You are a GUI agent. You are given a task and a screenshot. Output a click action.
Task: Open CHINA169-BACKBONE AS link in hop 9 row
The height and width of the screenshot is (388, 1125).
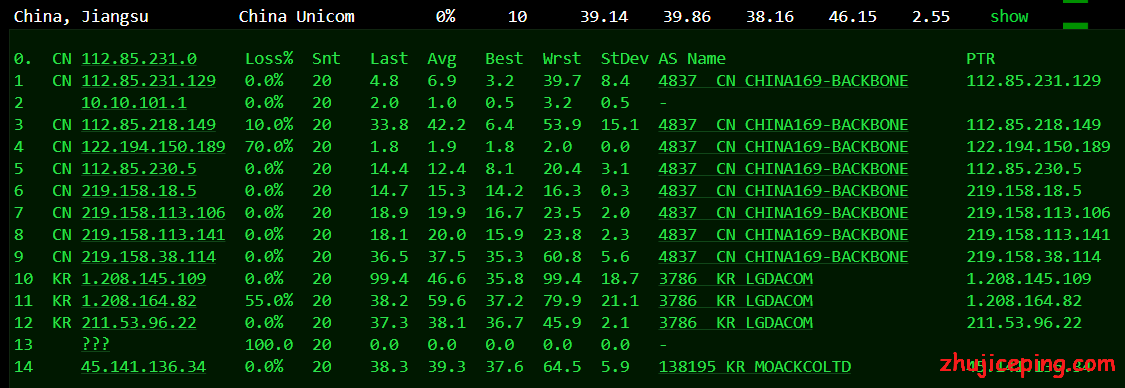(x=783, y=257)
